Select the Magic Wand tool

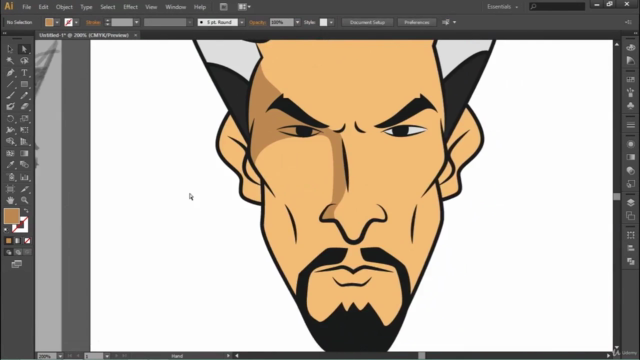(x=10, y=61)
